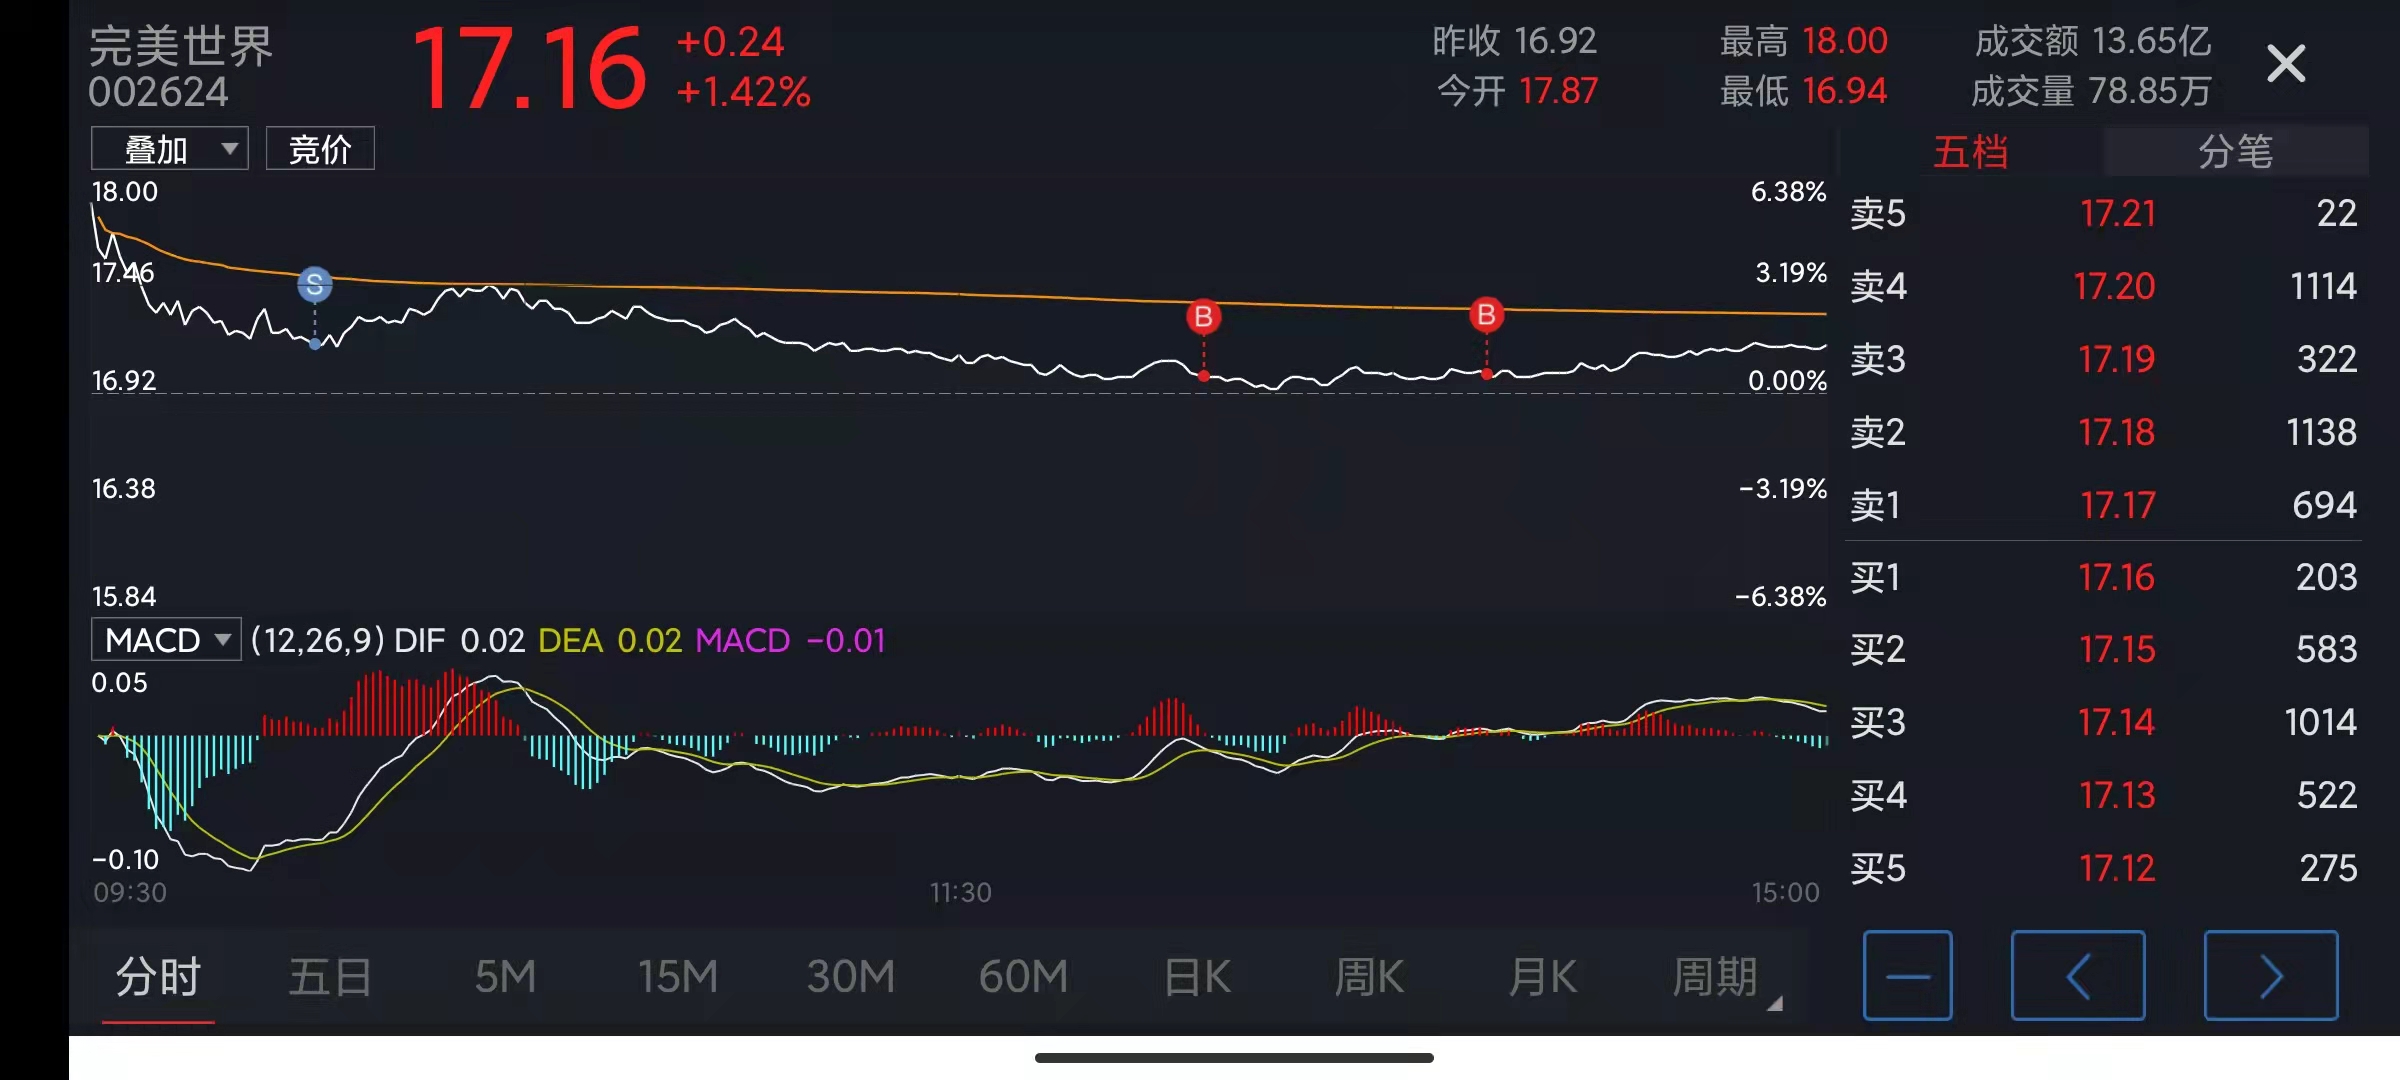Open the MACD indicator dropdown
Image resolution: width=2400 pixels, height=1080 pixels.
[x=166, y=640]
